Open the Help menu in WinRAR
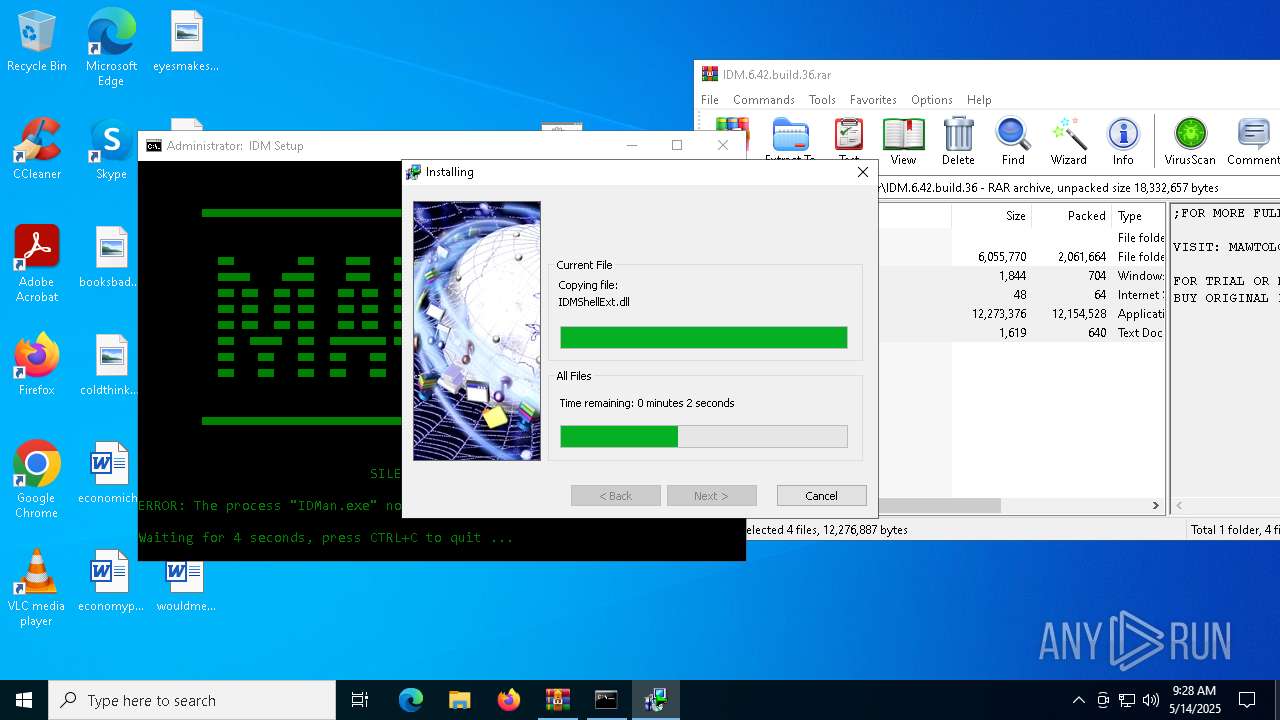This screenshot has height=720, width=1280. pos(979,100)
